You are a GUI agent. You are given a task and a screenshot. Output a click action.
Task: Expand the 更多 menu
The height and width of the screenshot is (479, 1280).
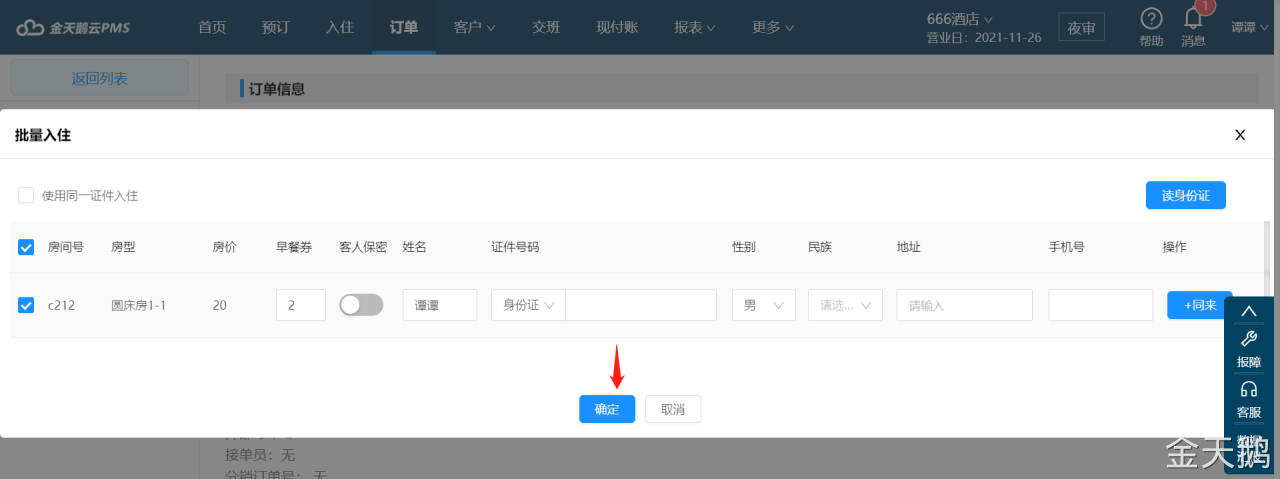[x=773, y=27]
